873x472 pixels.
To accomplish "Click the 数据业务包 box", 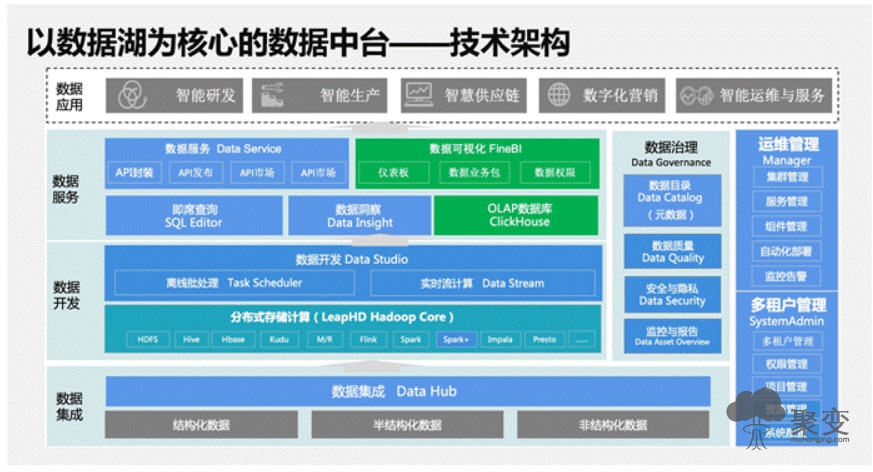I will click(x=474, y=173).
